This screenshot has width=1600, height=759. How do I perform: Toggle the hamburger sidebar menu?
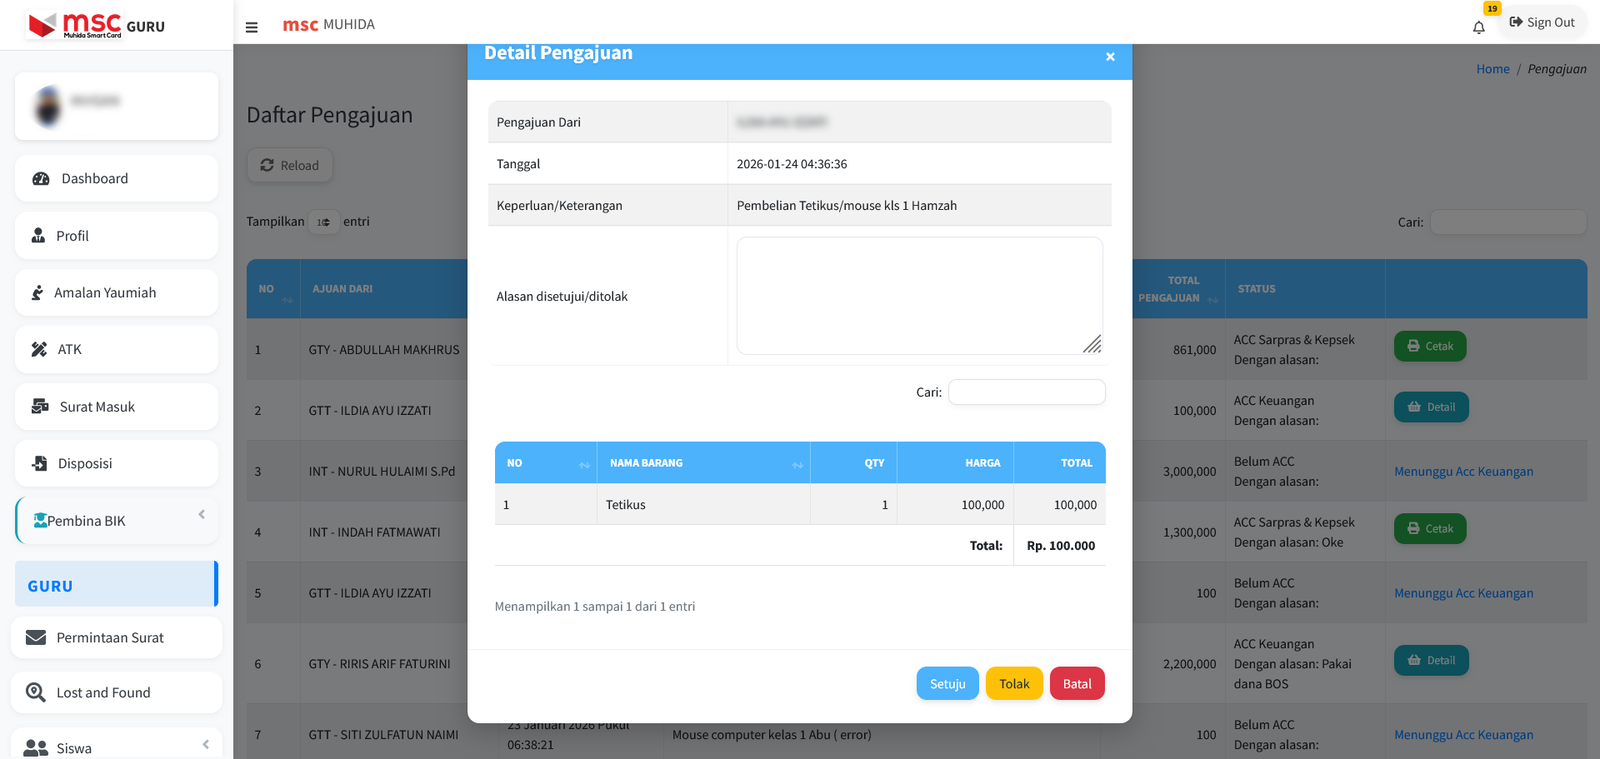[252, 27]
